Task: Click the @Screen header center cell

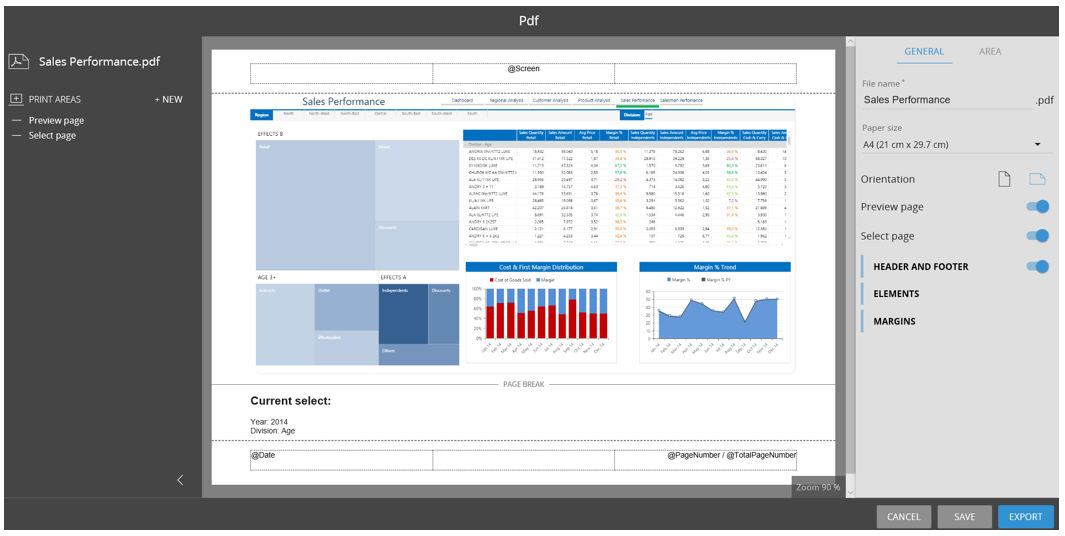Action: 524,73
